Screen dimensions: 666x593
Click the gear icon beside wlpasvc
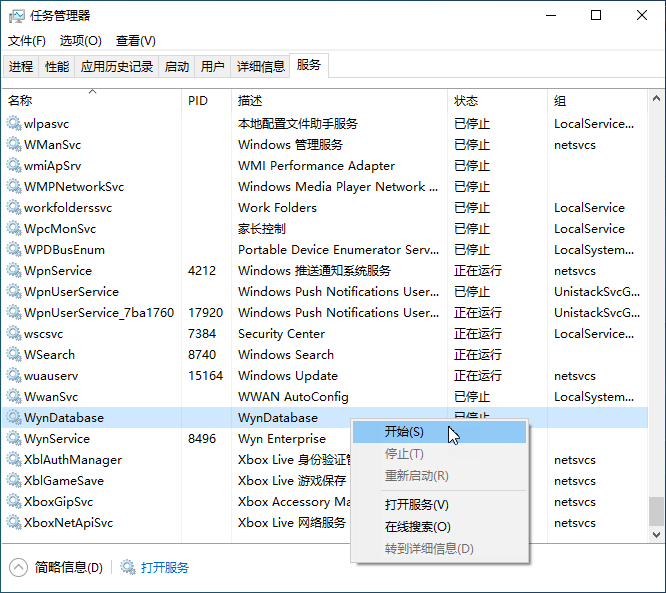tap(14, 124)
